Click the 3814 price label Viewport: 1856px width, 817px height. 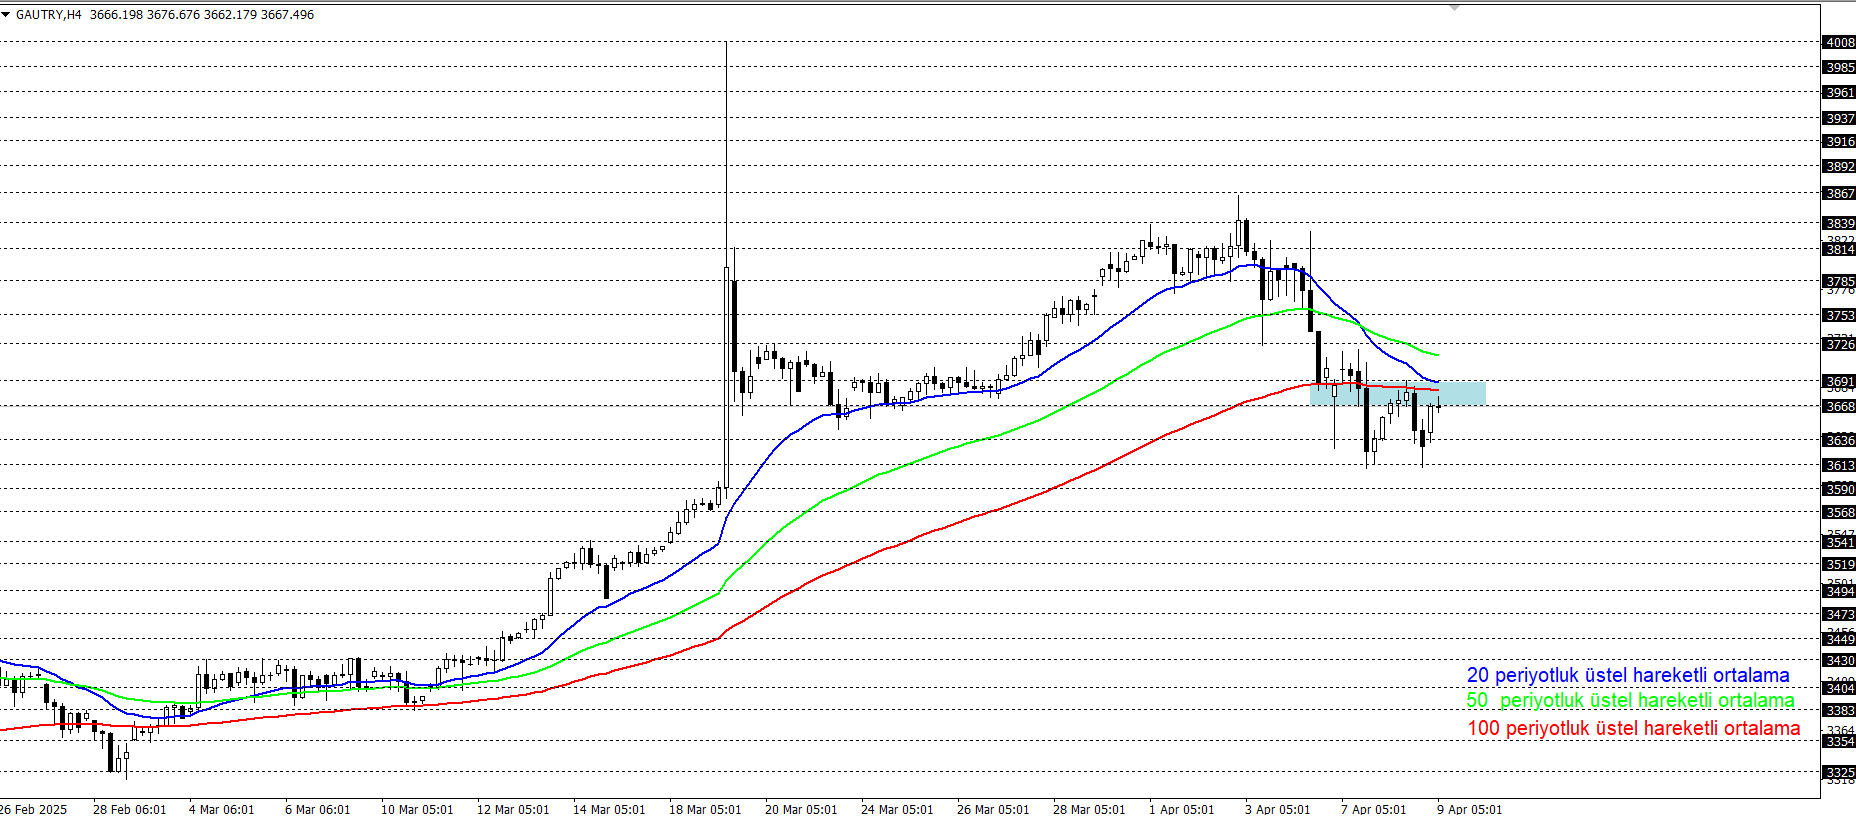click(1840, 249)
